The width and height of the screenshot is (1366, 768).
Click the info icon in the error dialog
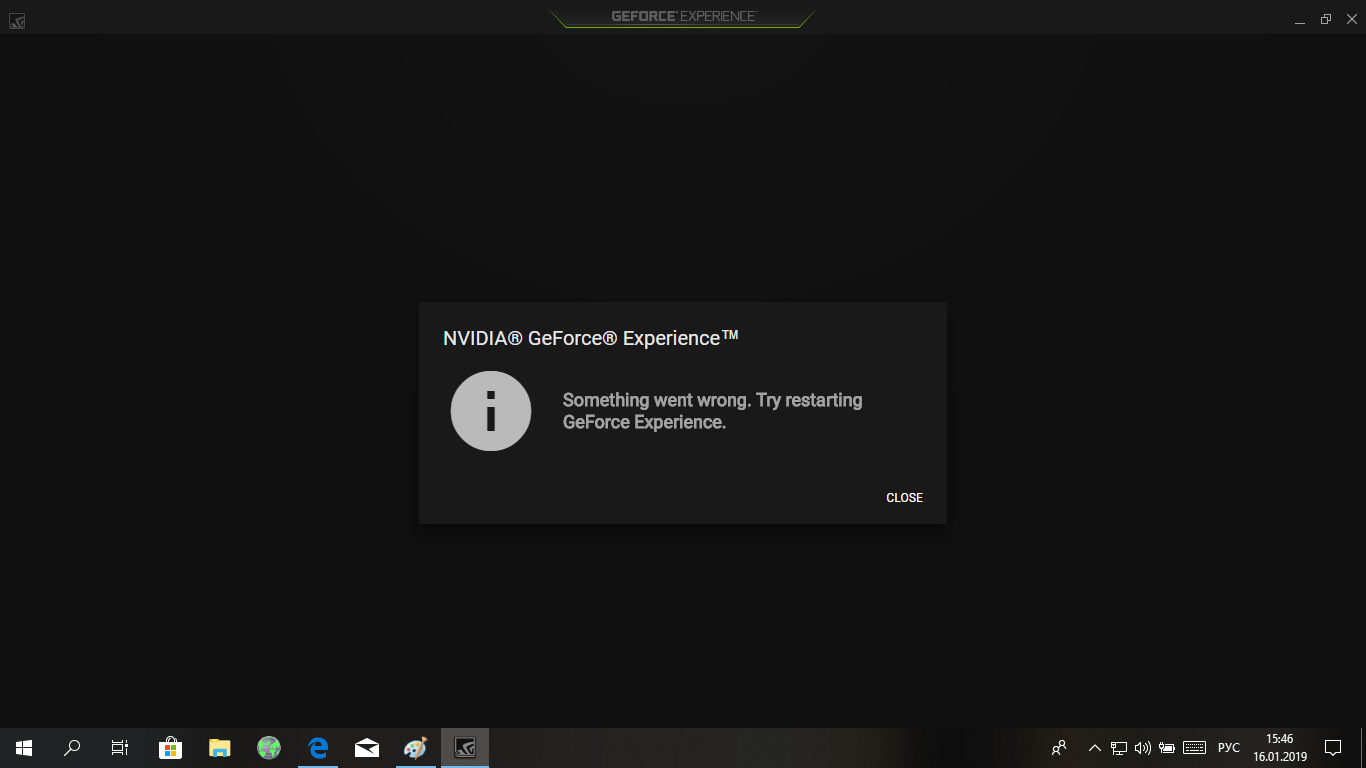[x=491, y=411]
